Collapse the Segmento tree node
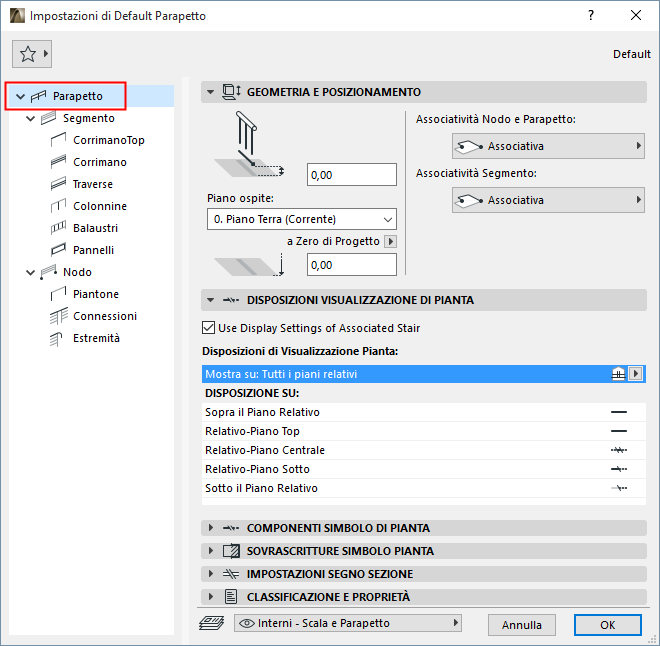Image resolution: width=660 pixels, height=646 pixels. point(30,119)
